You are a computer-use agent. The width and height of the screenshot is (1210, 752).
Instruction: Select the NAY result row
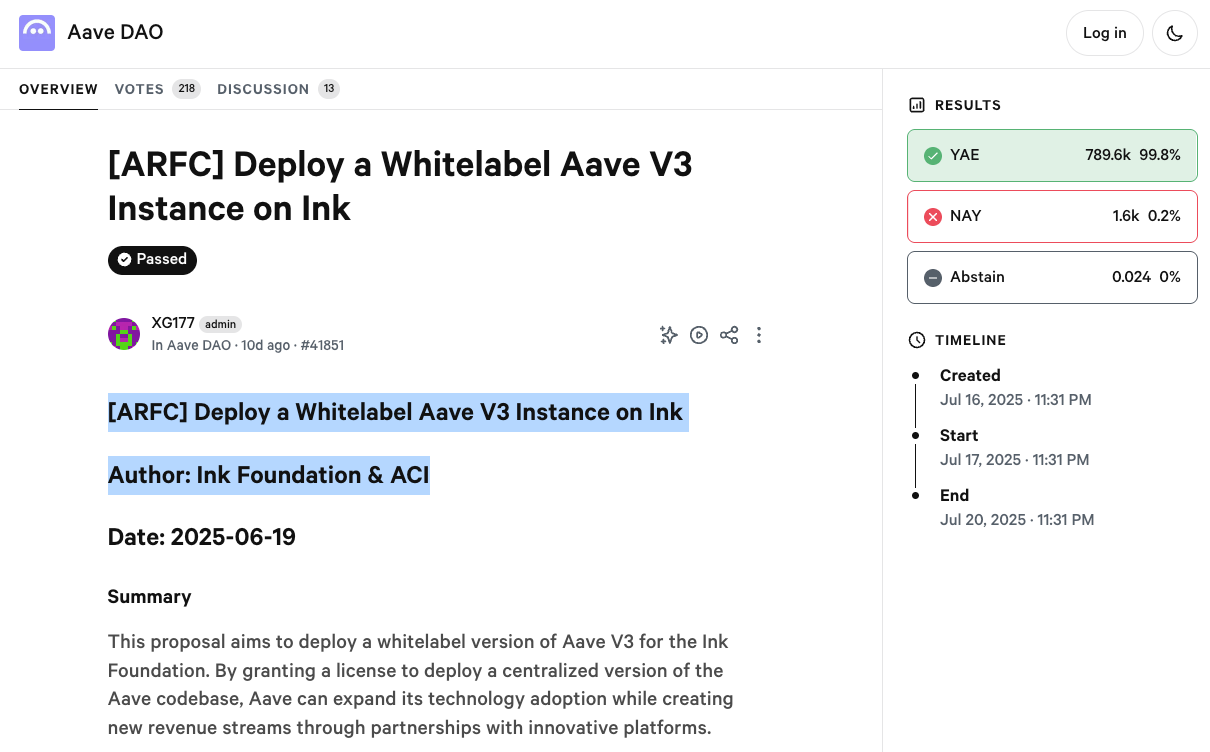[1052, 216]
